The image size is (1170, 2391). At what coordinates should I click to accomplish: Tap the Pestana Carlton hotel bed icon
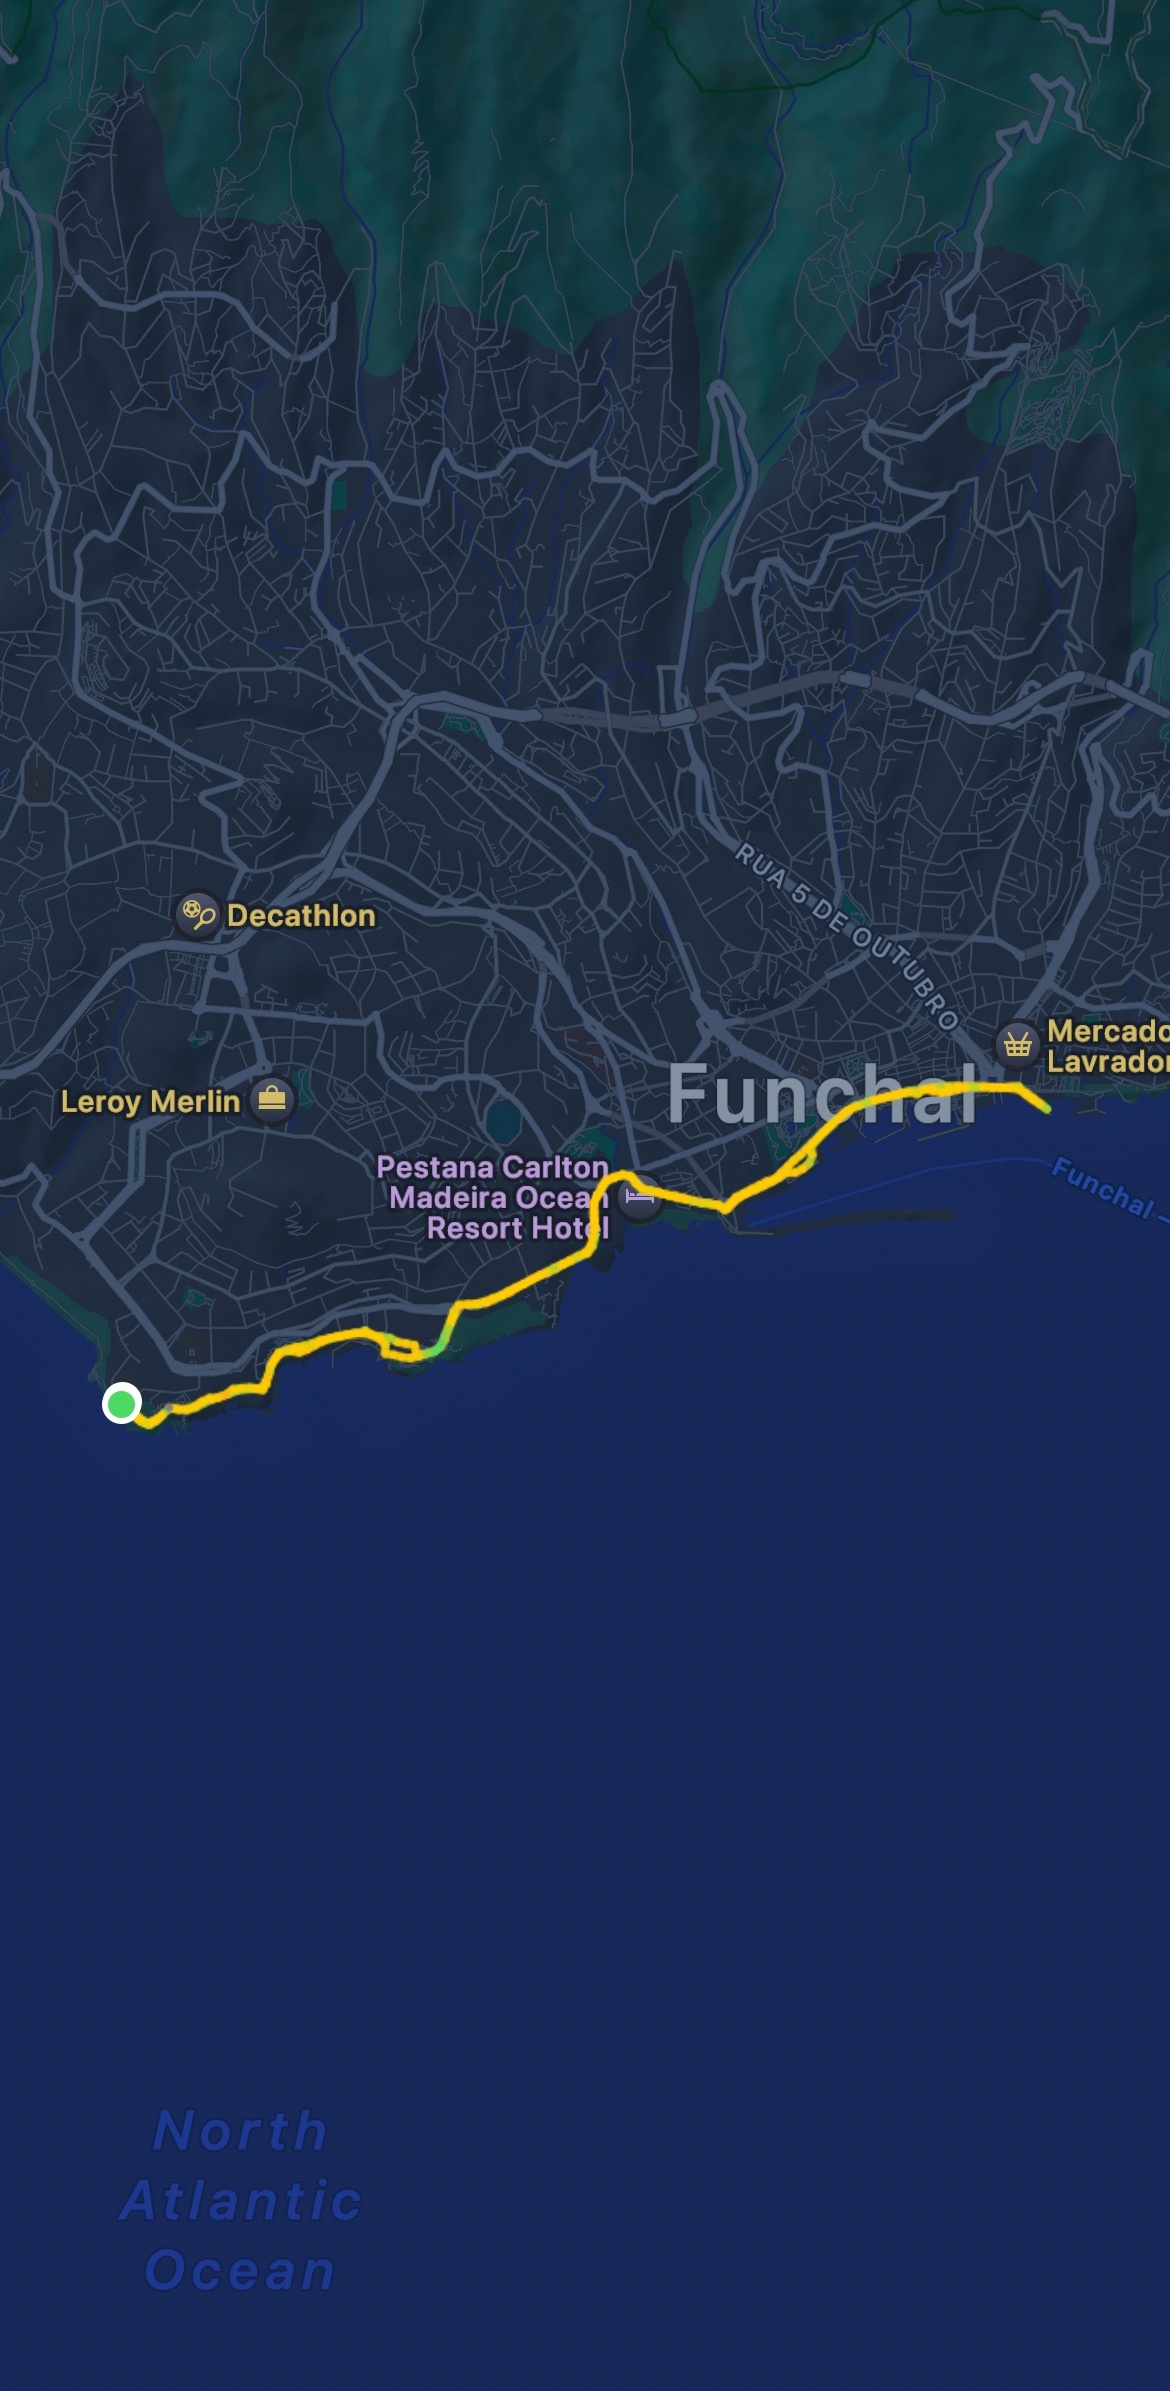coord(640,1197)
